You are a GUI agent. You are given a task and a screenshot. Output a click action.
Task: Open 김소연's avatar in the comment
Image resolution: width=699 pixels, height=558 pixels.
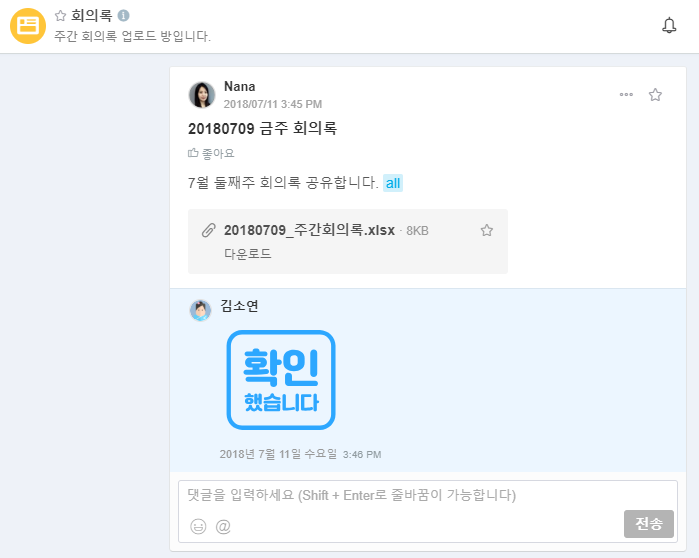[201, 310]
